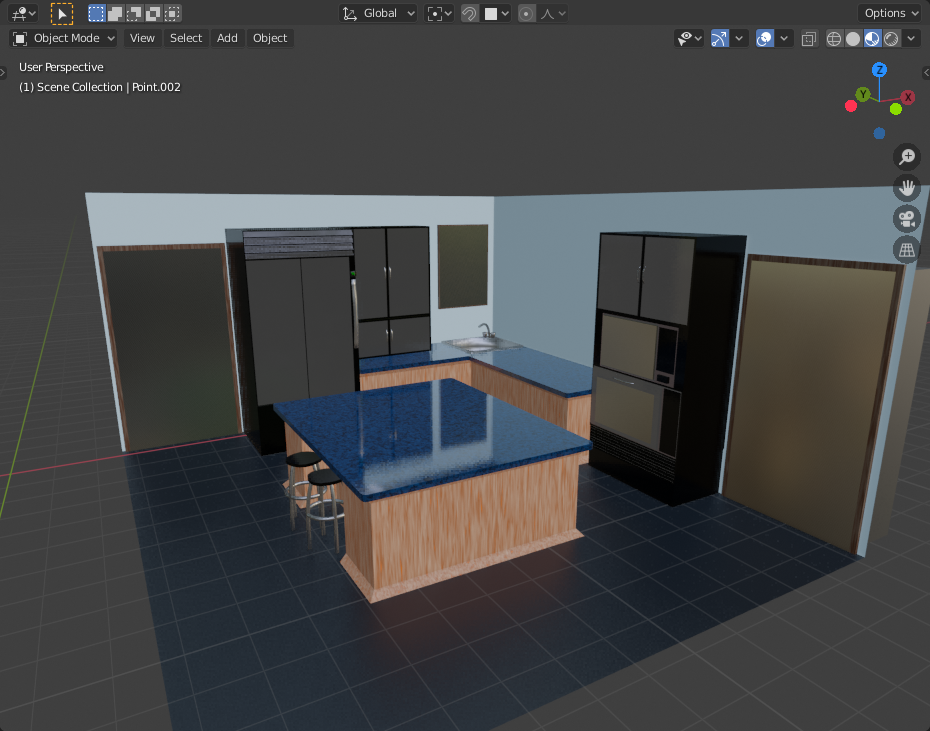
Task: Open the Global transform orientation dropdown
Action: pos(378,13)
